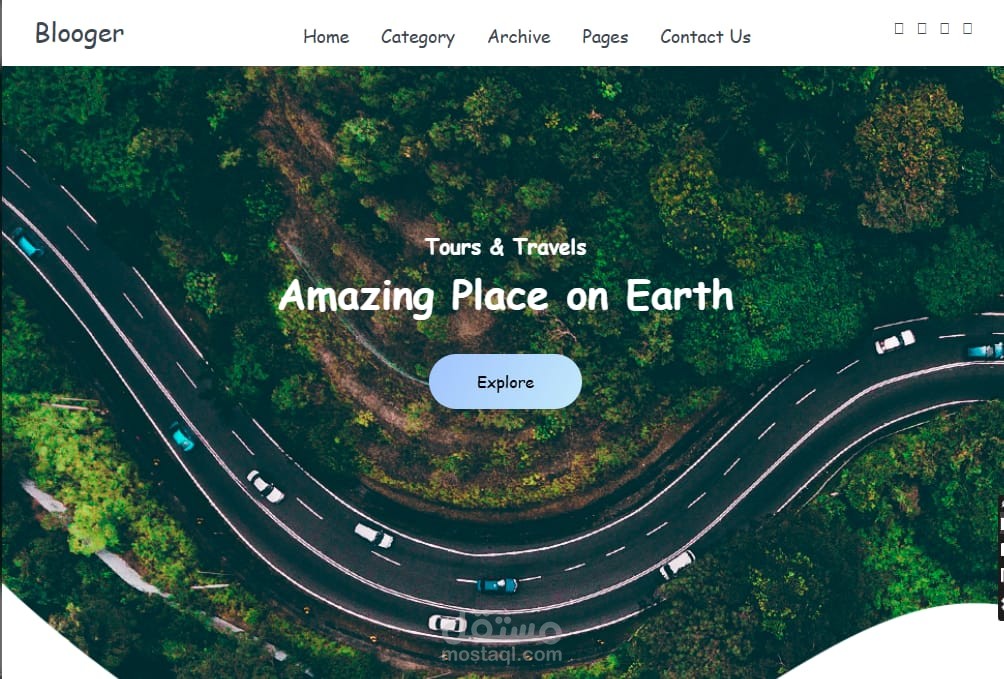Go to the Archive page

[519, 37]
